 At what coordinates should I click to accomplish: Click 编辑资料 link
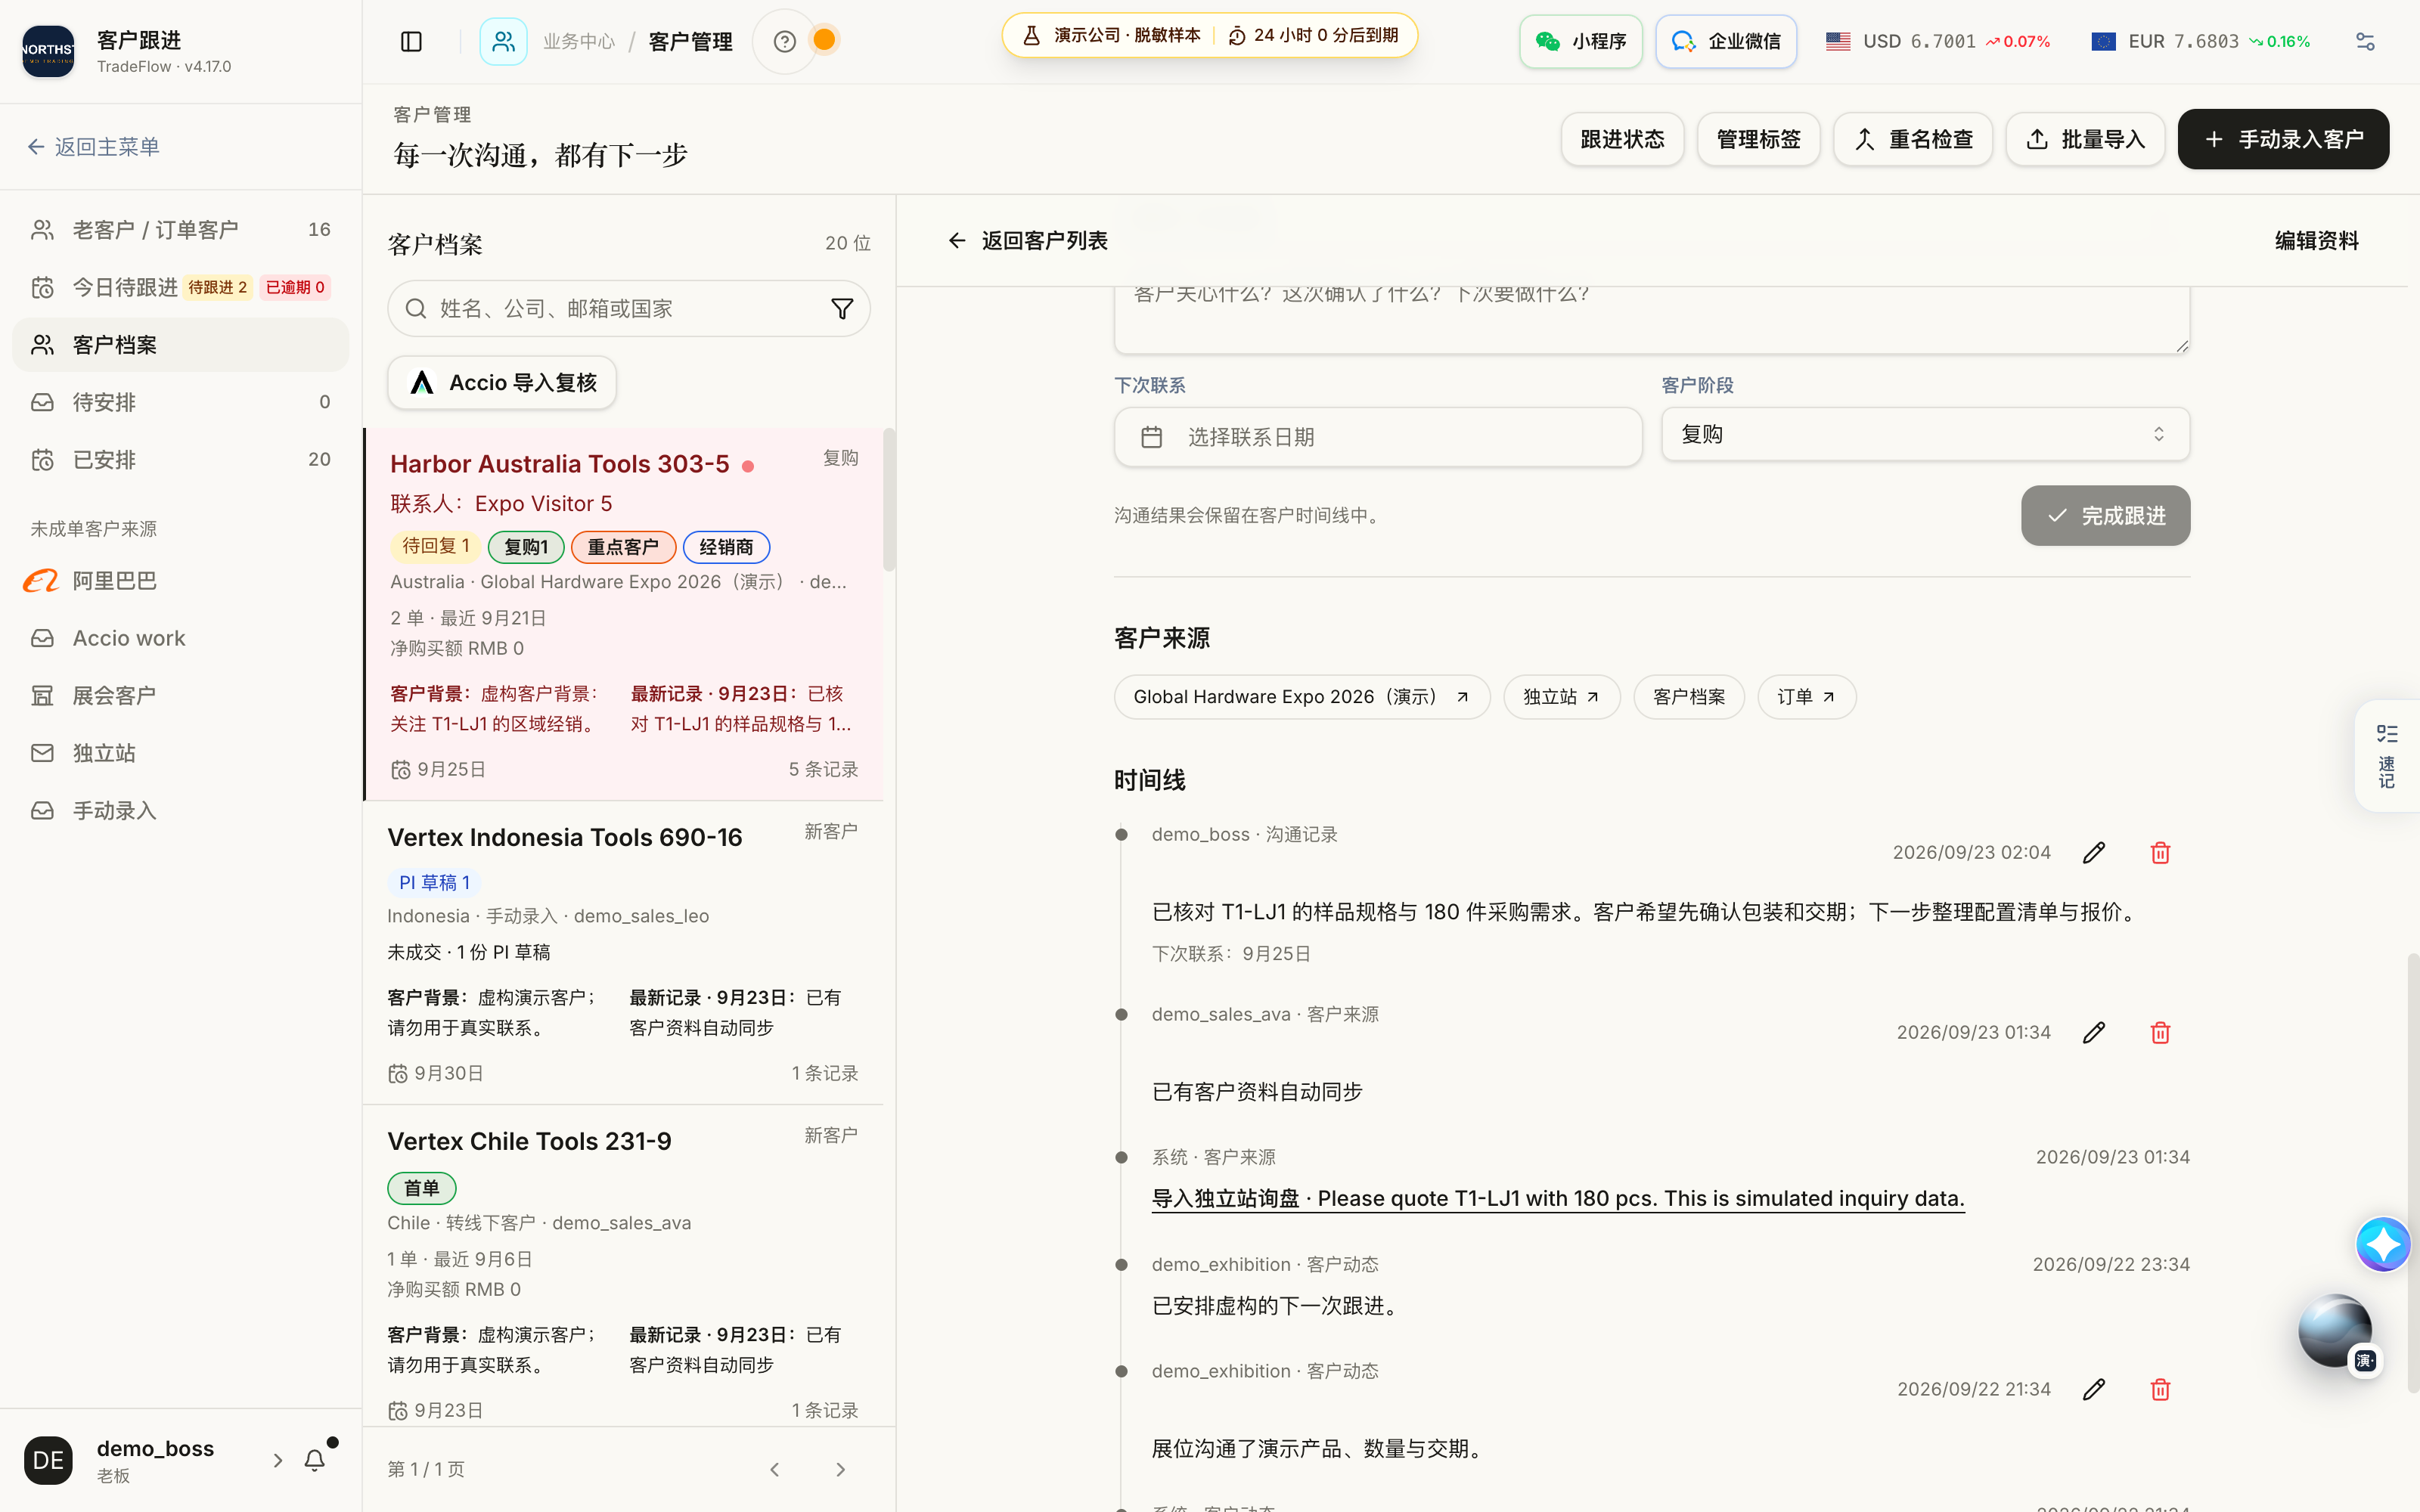[2316, 241]
